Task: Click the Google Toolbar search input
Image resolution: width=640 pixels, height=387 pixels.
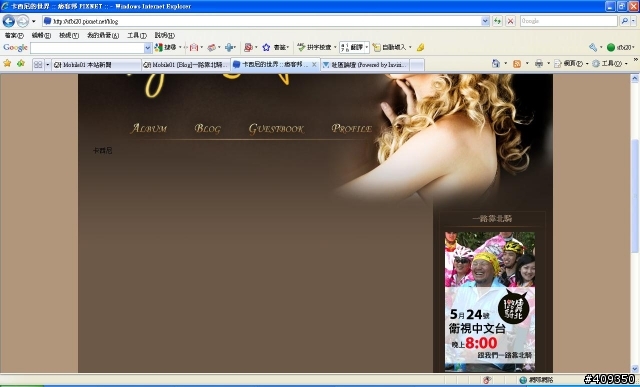Action: [87, 48]
